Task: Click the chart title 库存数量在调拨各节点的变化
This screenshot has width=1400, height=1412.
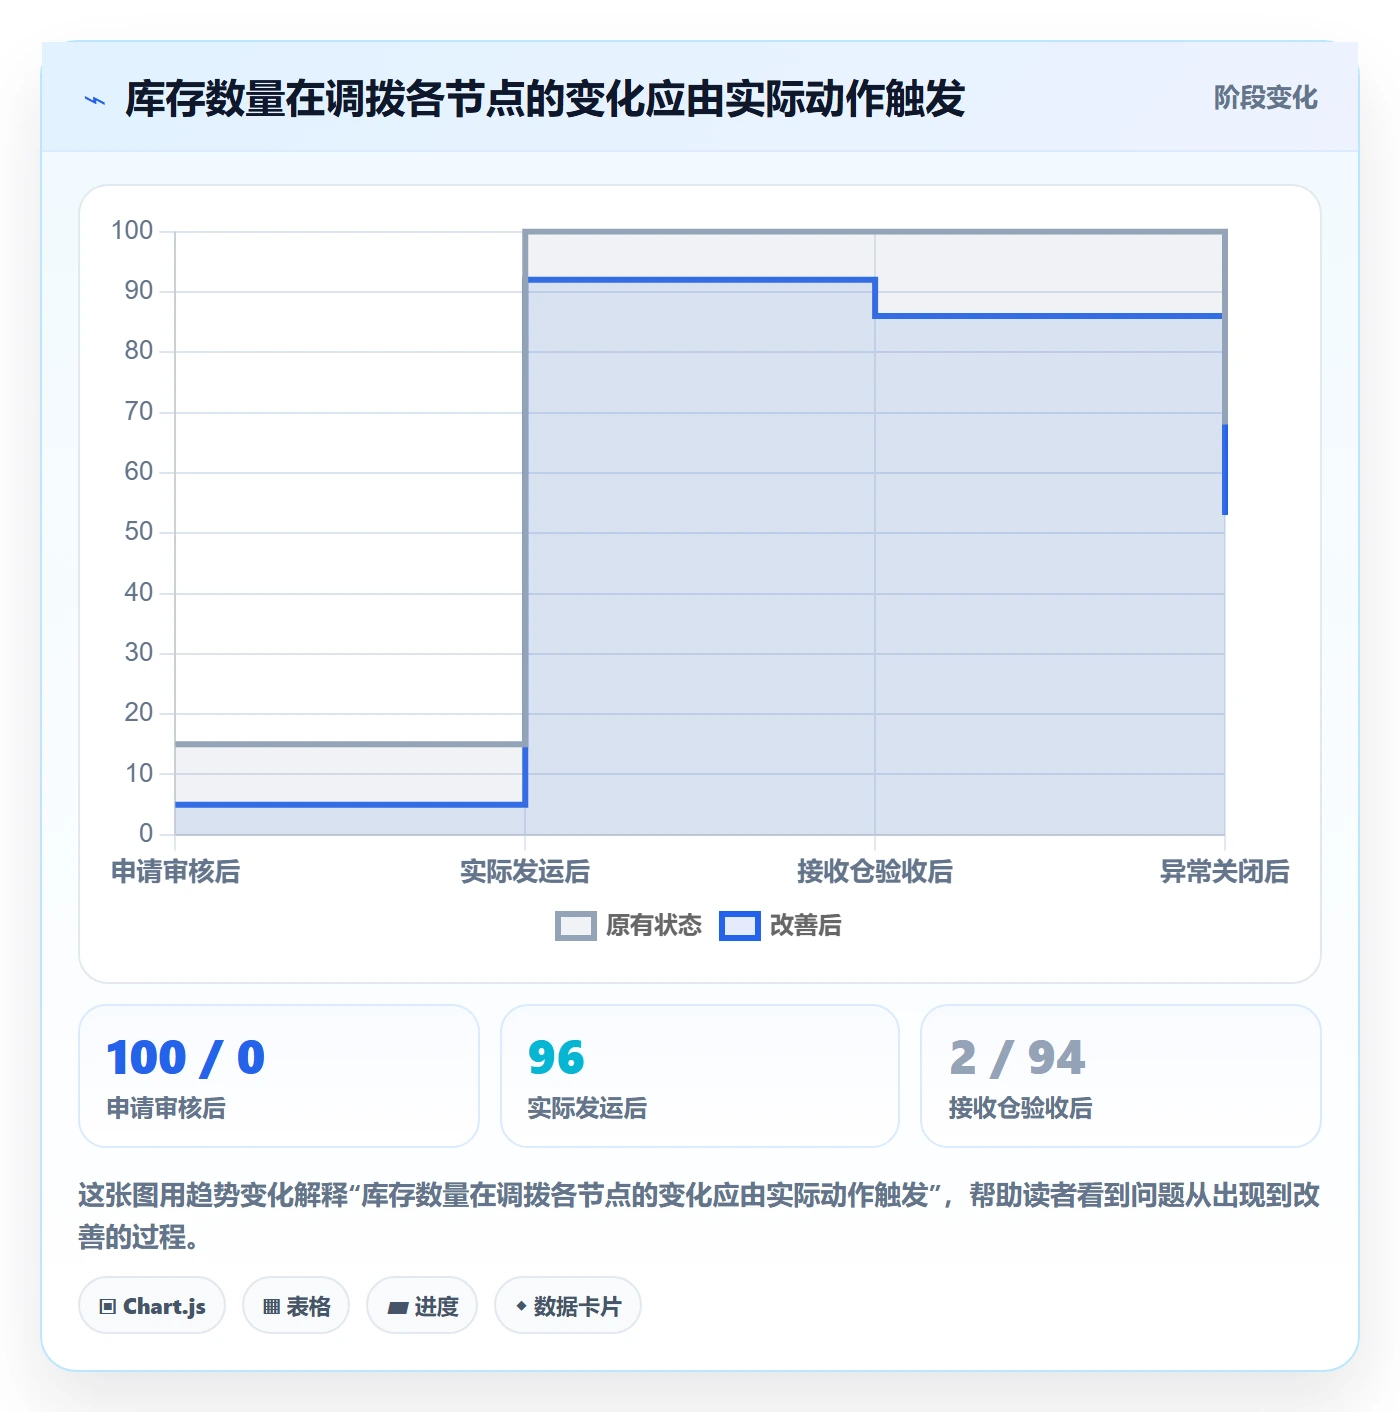Action: tap(545, 99)
